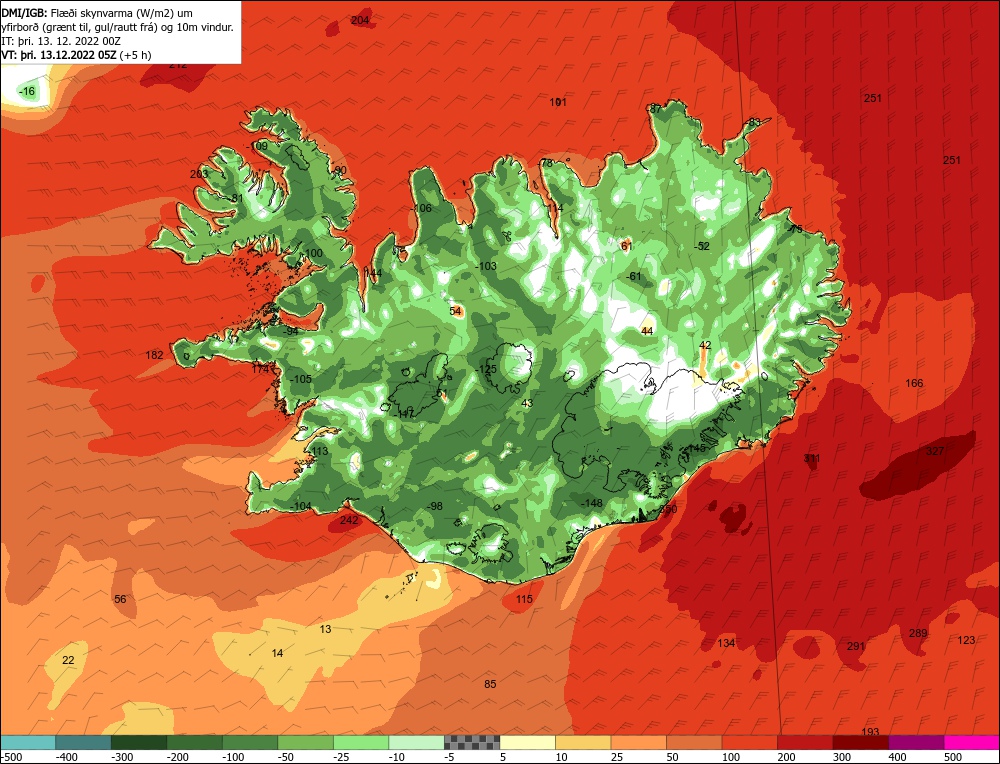The image size is (1000, 764).
Task: Click the darkest green -300 to -200 legend swatch
Action: pos(139,742)
